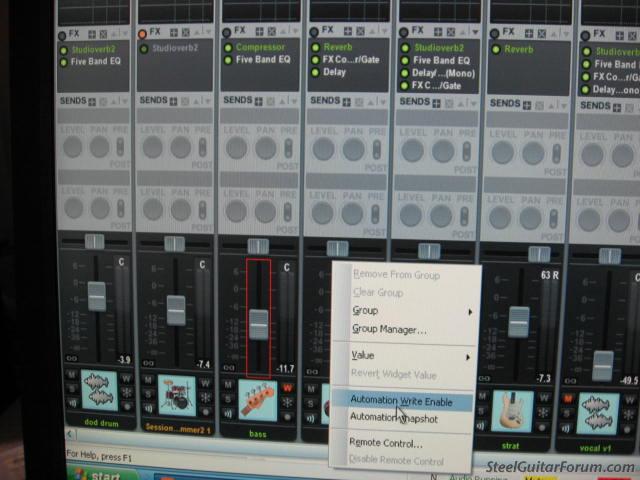640x480 pixels.
Task: Click the freeze snowflake on the bass track
Action: point(288,403)
